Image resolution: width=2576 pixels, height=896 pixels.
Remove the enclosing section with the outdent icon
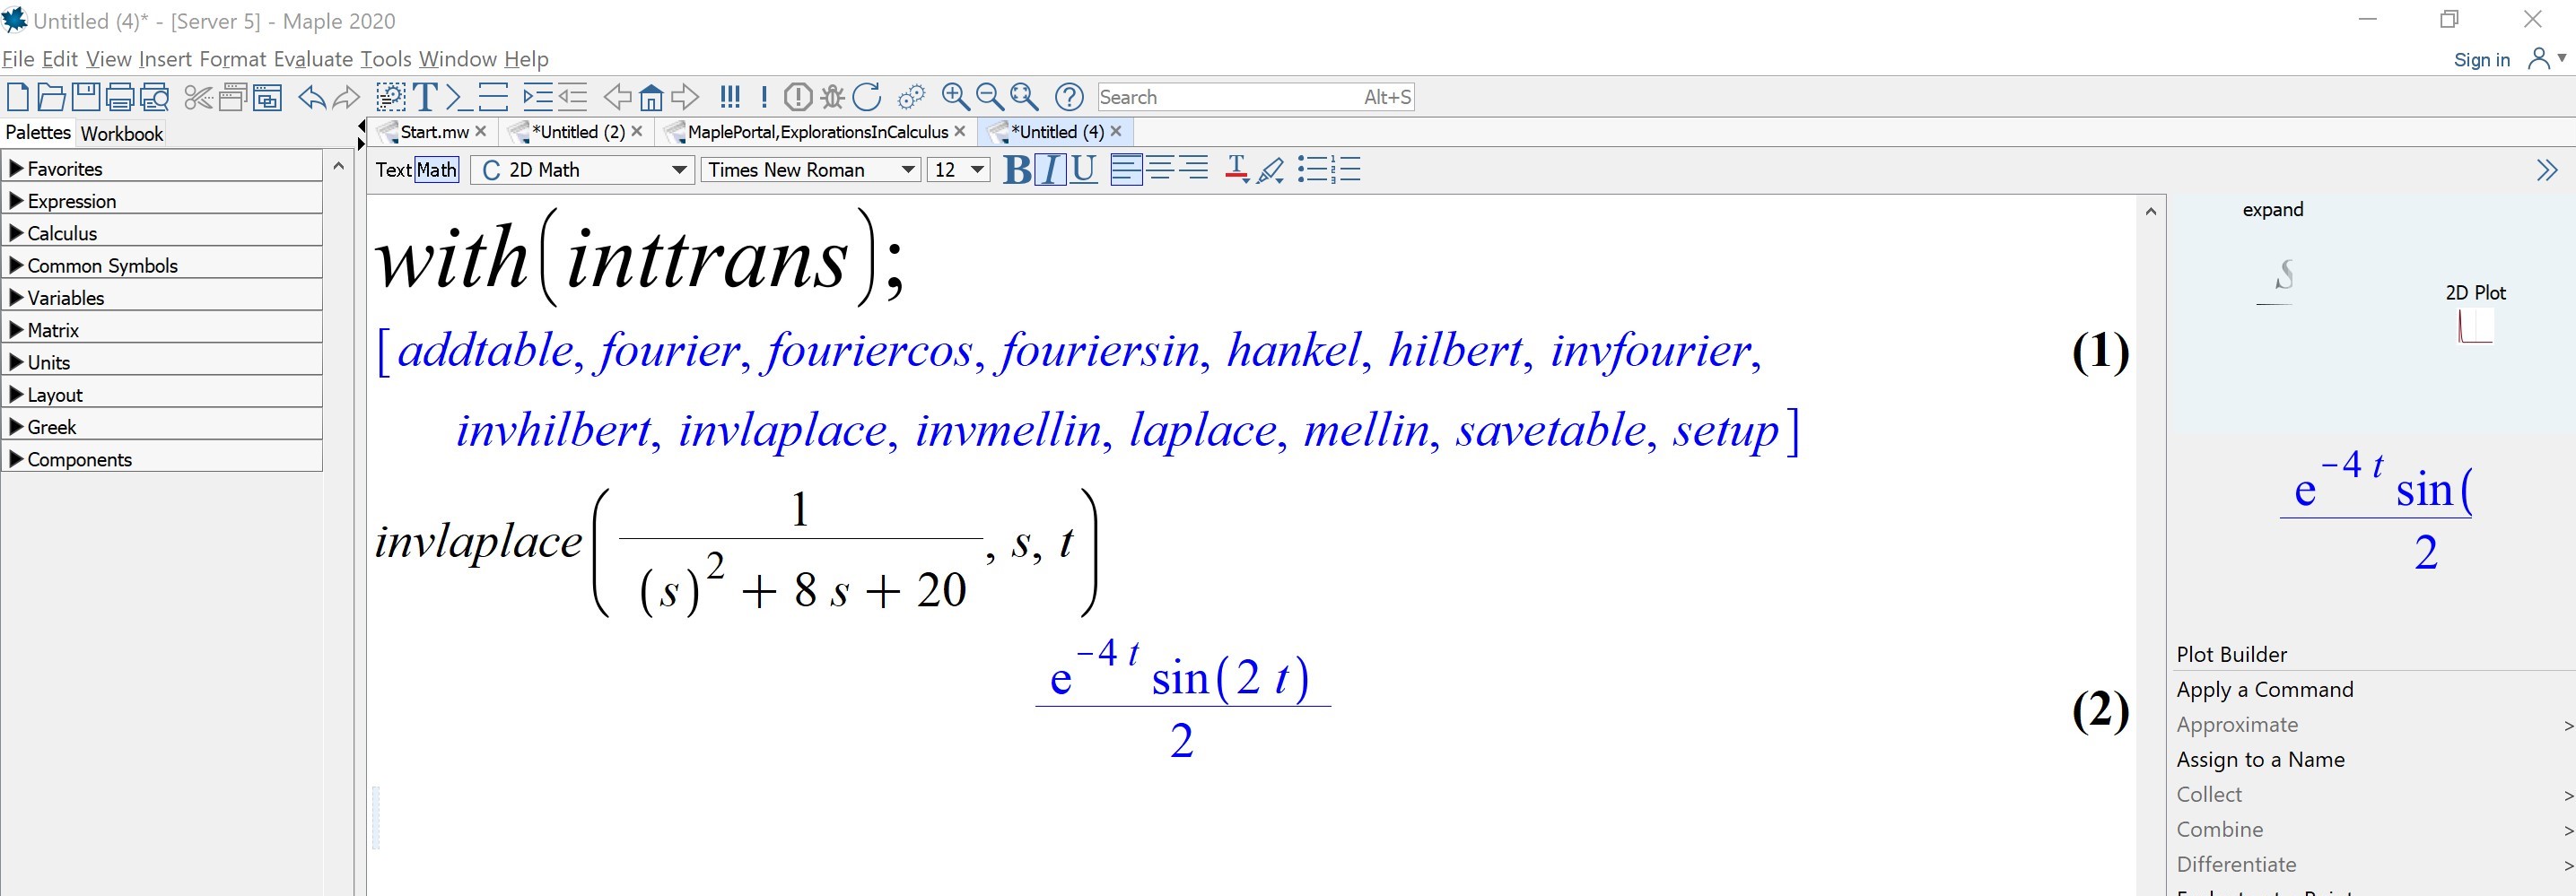coord(572,97)
